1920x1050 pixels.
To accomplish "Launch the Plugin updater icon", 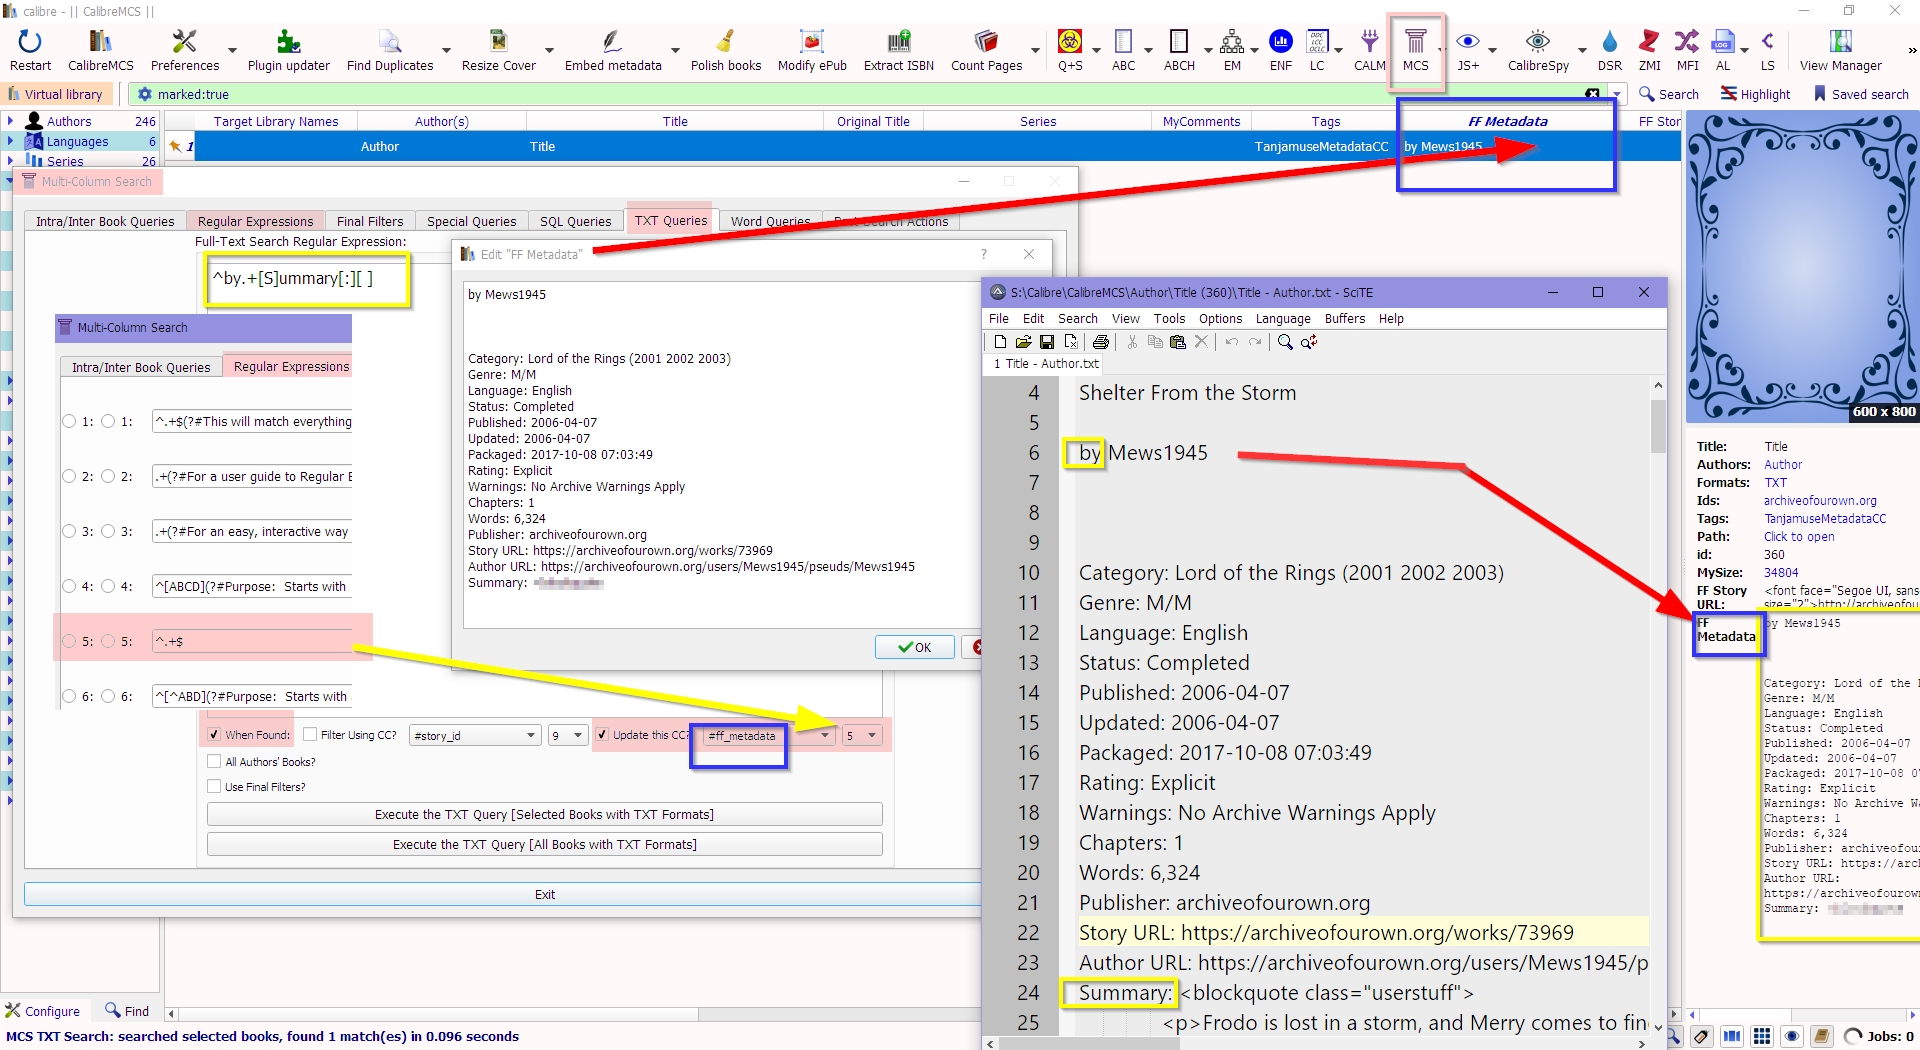I will click(x=288, y=42).
